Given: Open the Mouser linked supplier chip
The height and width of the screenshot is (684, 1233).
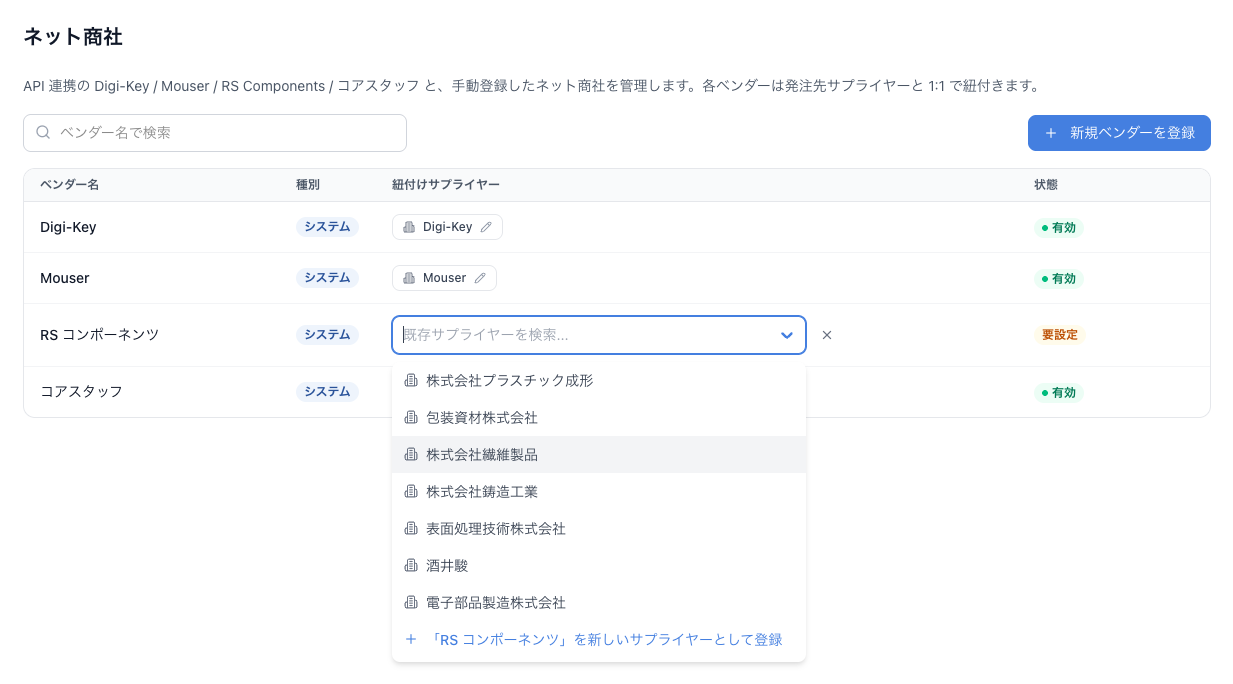Looking at the screenshot, I should (x=444, y=278).
